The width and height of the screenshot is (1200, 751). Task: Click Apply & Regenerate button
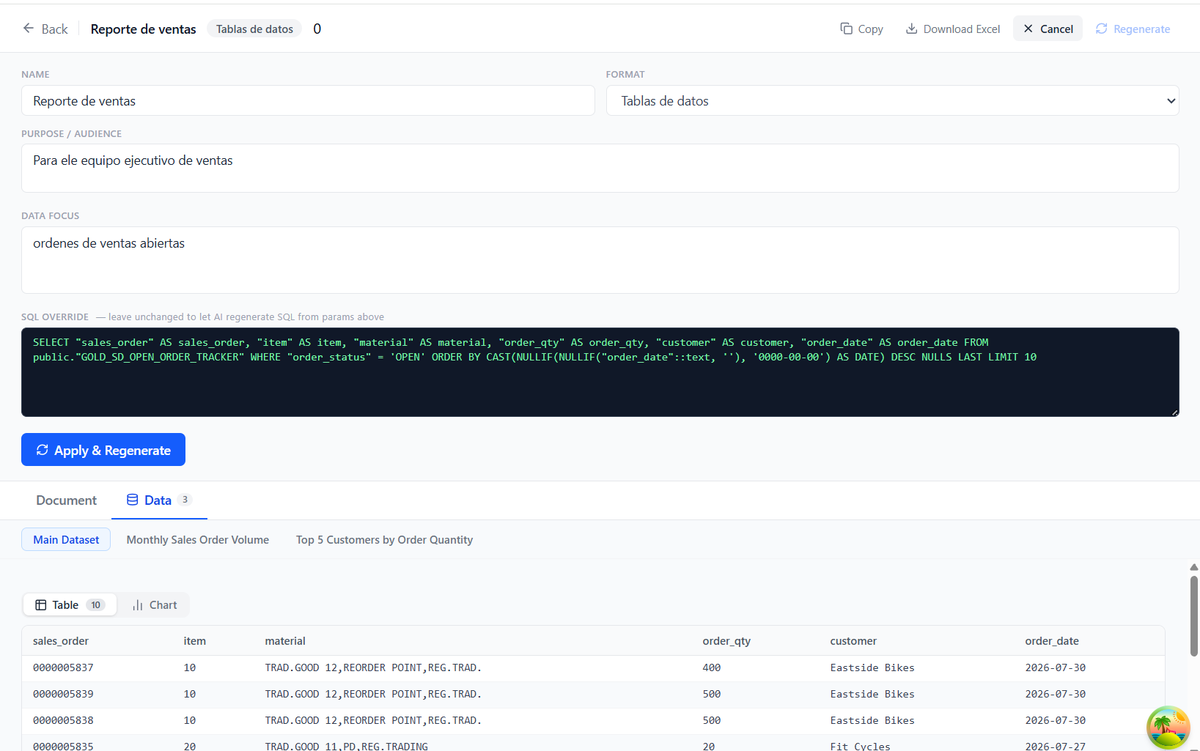pyautogui.click(x=103, y=450)
